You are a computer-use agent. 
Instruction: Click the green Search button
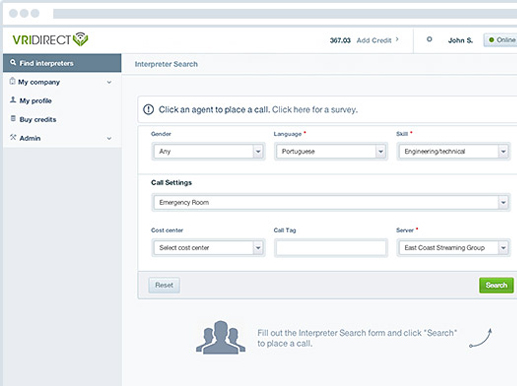point(496,285)
